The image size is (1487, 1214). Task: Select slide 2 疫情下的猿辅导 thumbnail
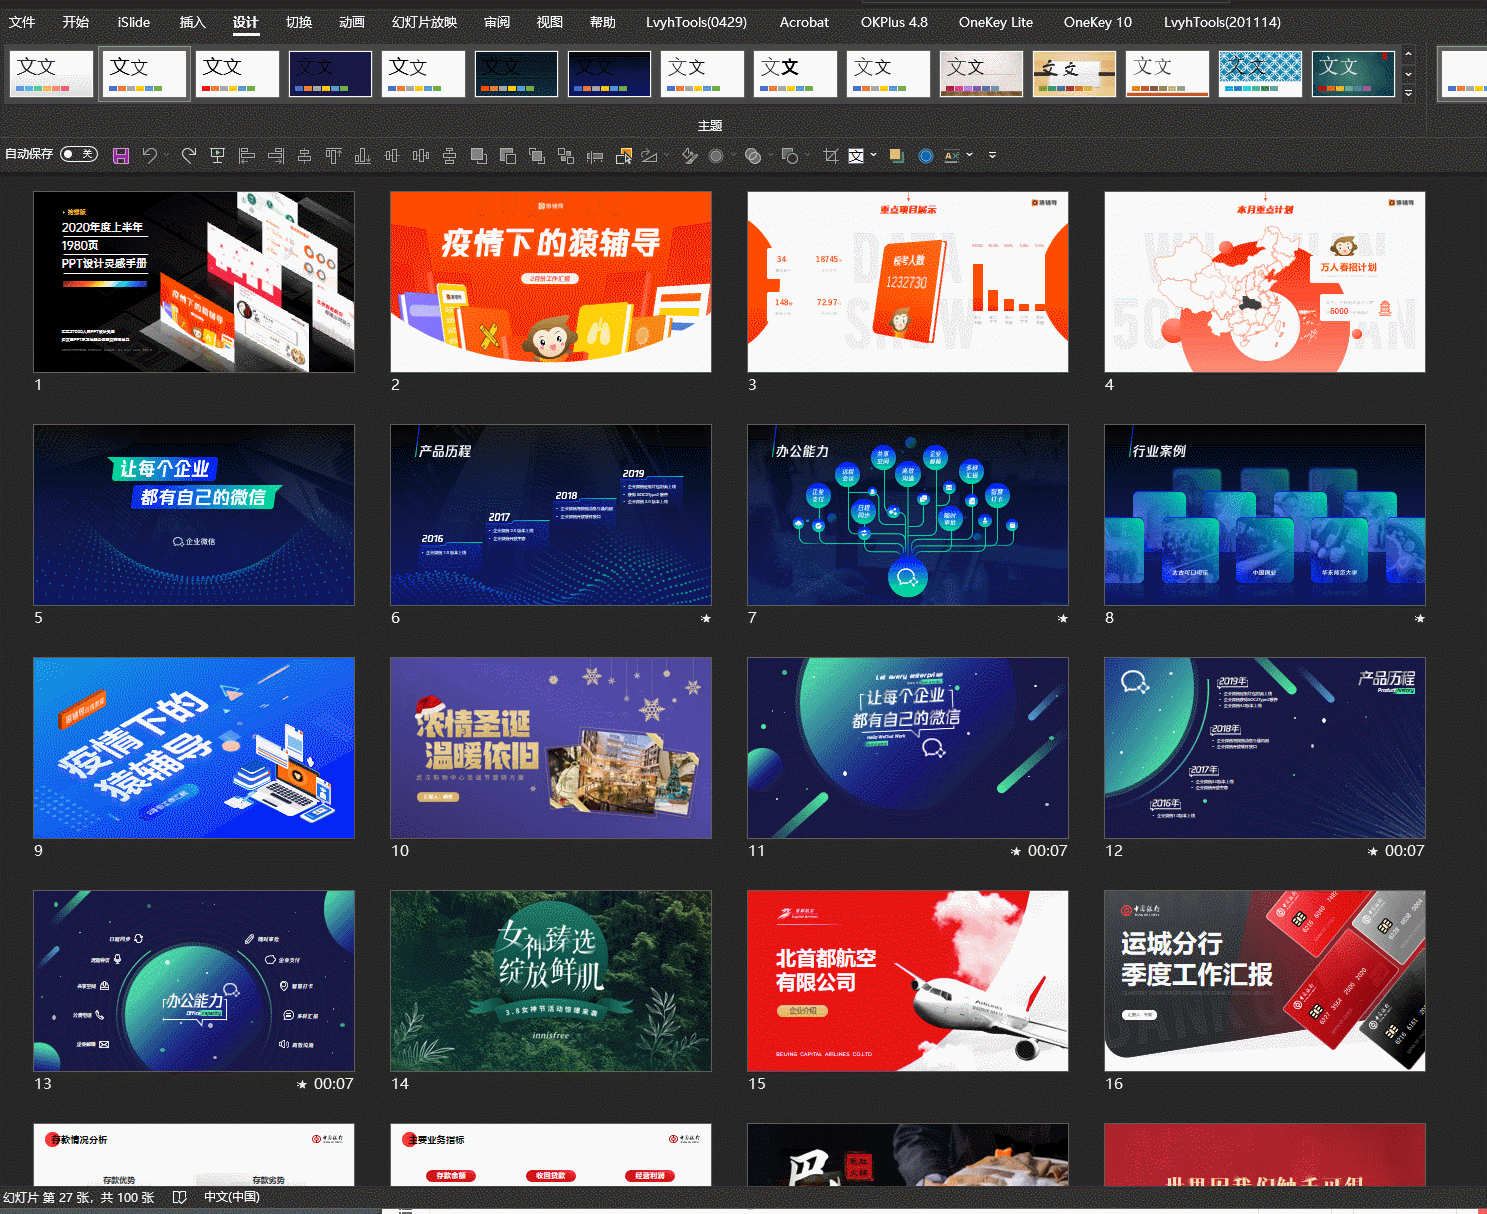point(551,282)
